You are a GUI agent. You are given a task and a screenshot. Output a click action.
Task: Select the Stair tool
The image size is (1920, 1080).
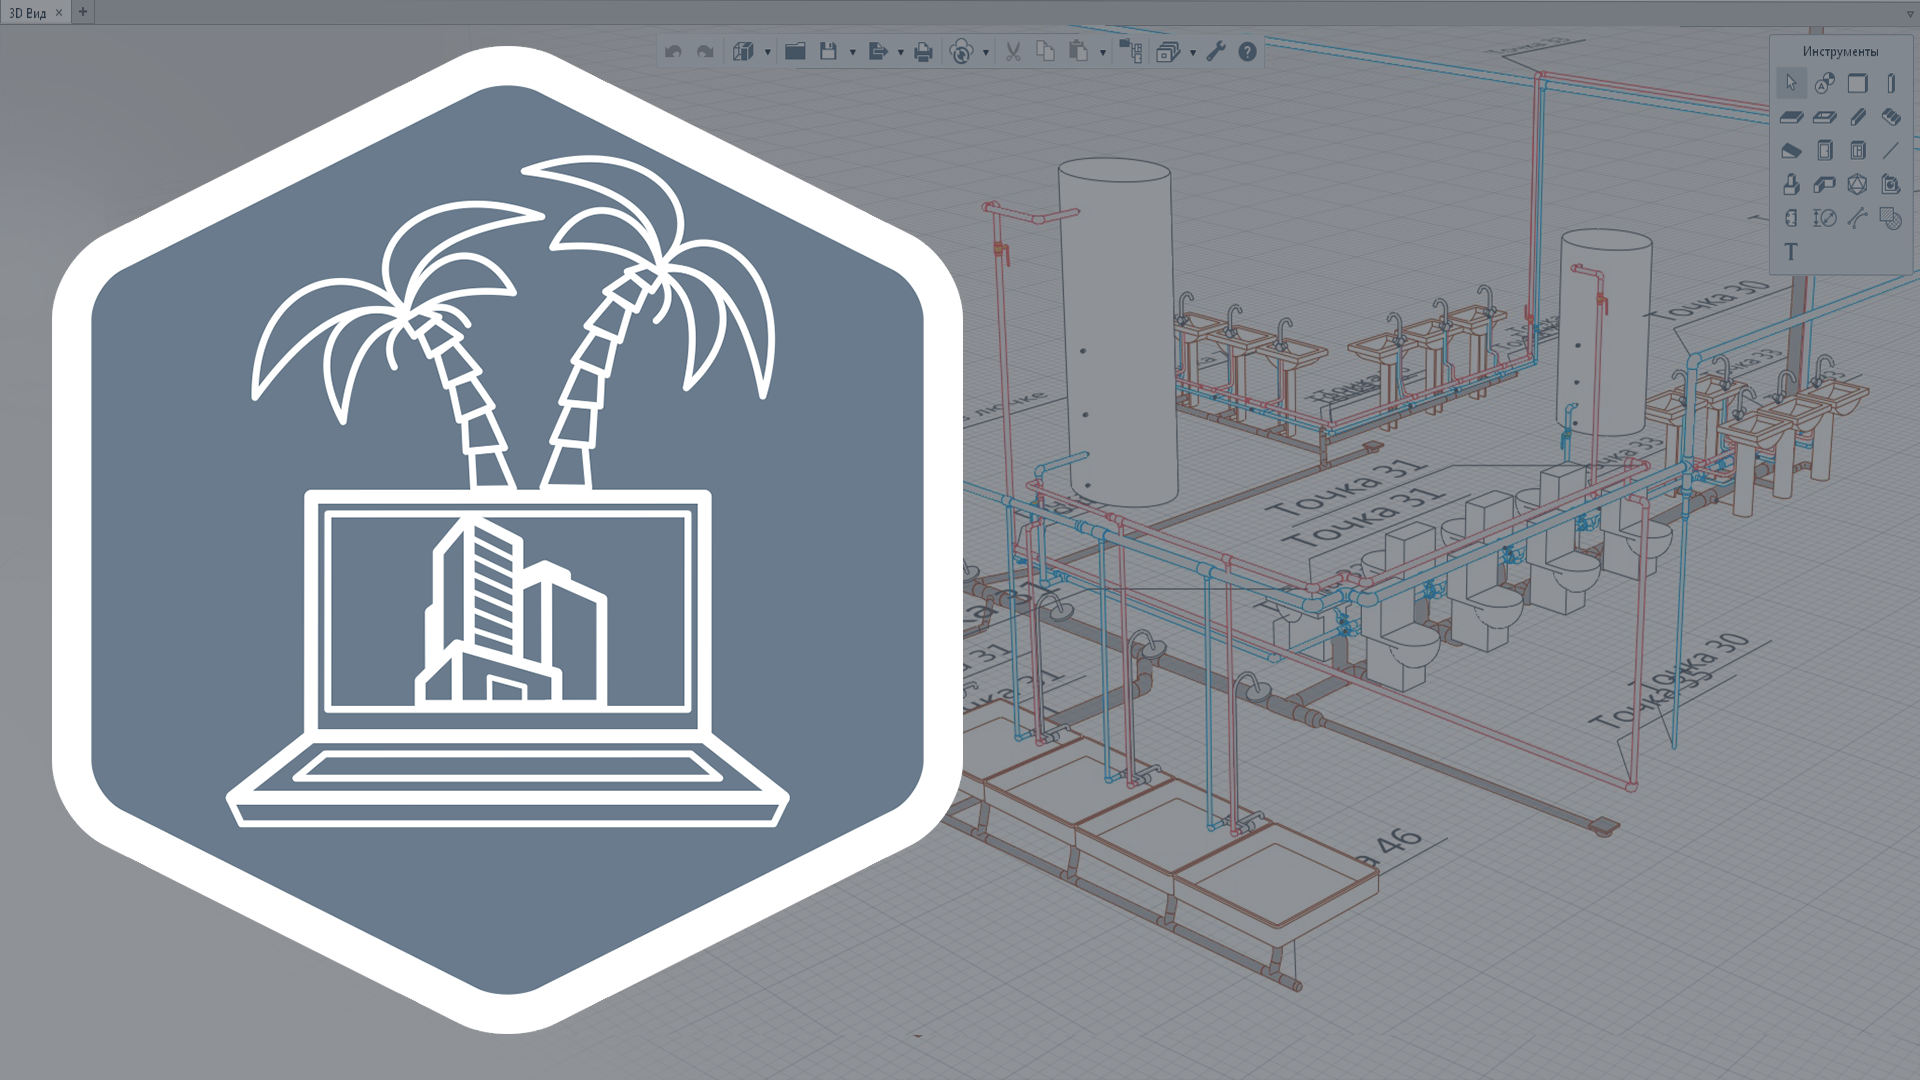click(x=1891, y=117)
